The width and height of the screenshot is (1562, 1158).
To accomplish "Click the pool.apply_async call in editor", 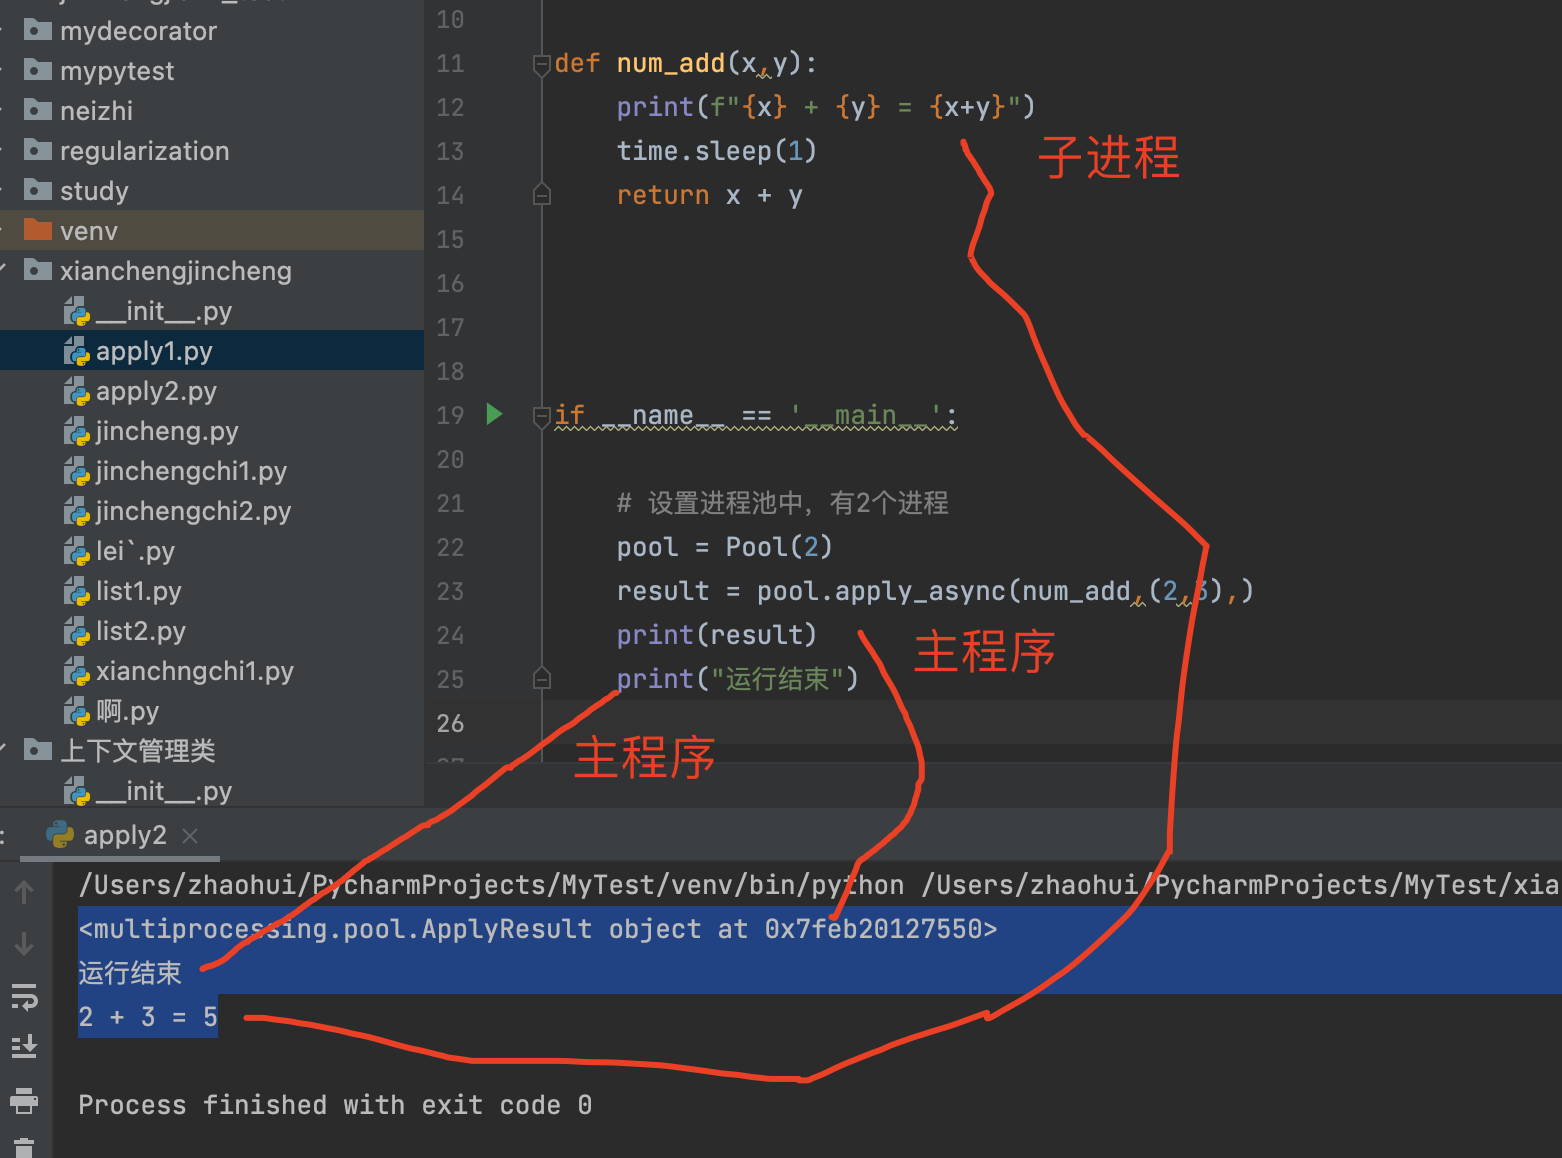I will (x=881, y=591).
